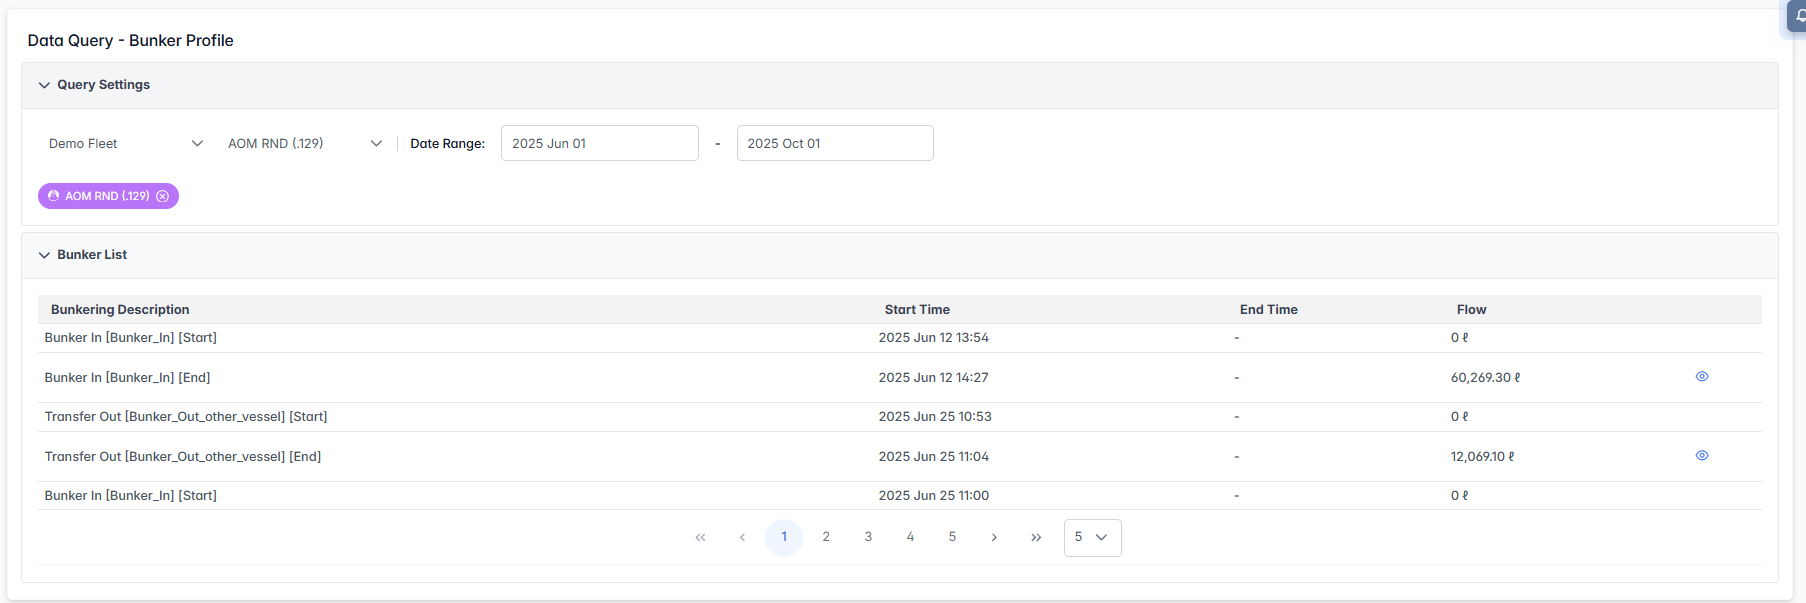This screenshot has height=603, width=1806.
Task: Go to next page of bunker list
Action: [994, 538]
